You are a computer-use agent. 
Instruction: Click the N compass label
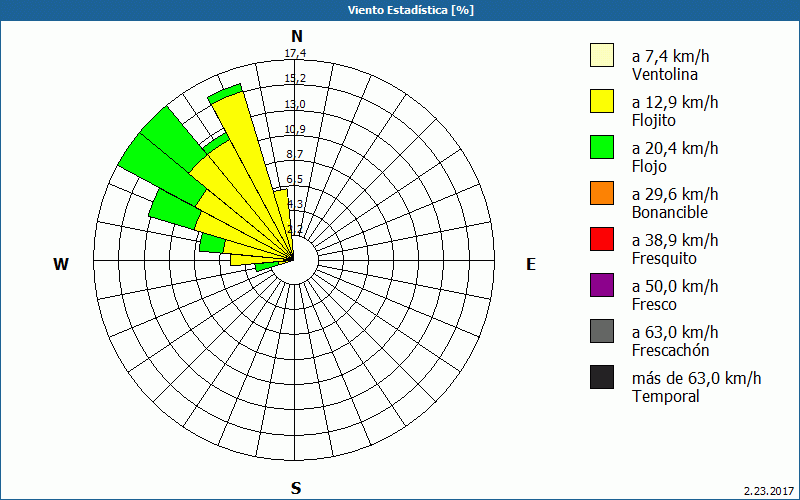pyautogui.click(x=297, y=36)
